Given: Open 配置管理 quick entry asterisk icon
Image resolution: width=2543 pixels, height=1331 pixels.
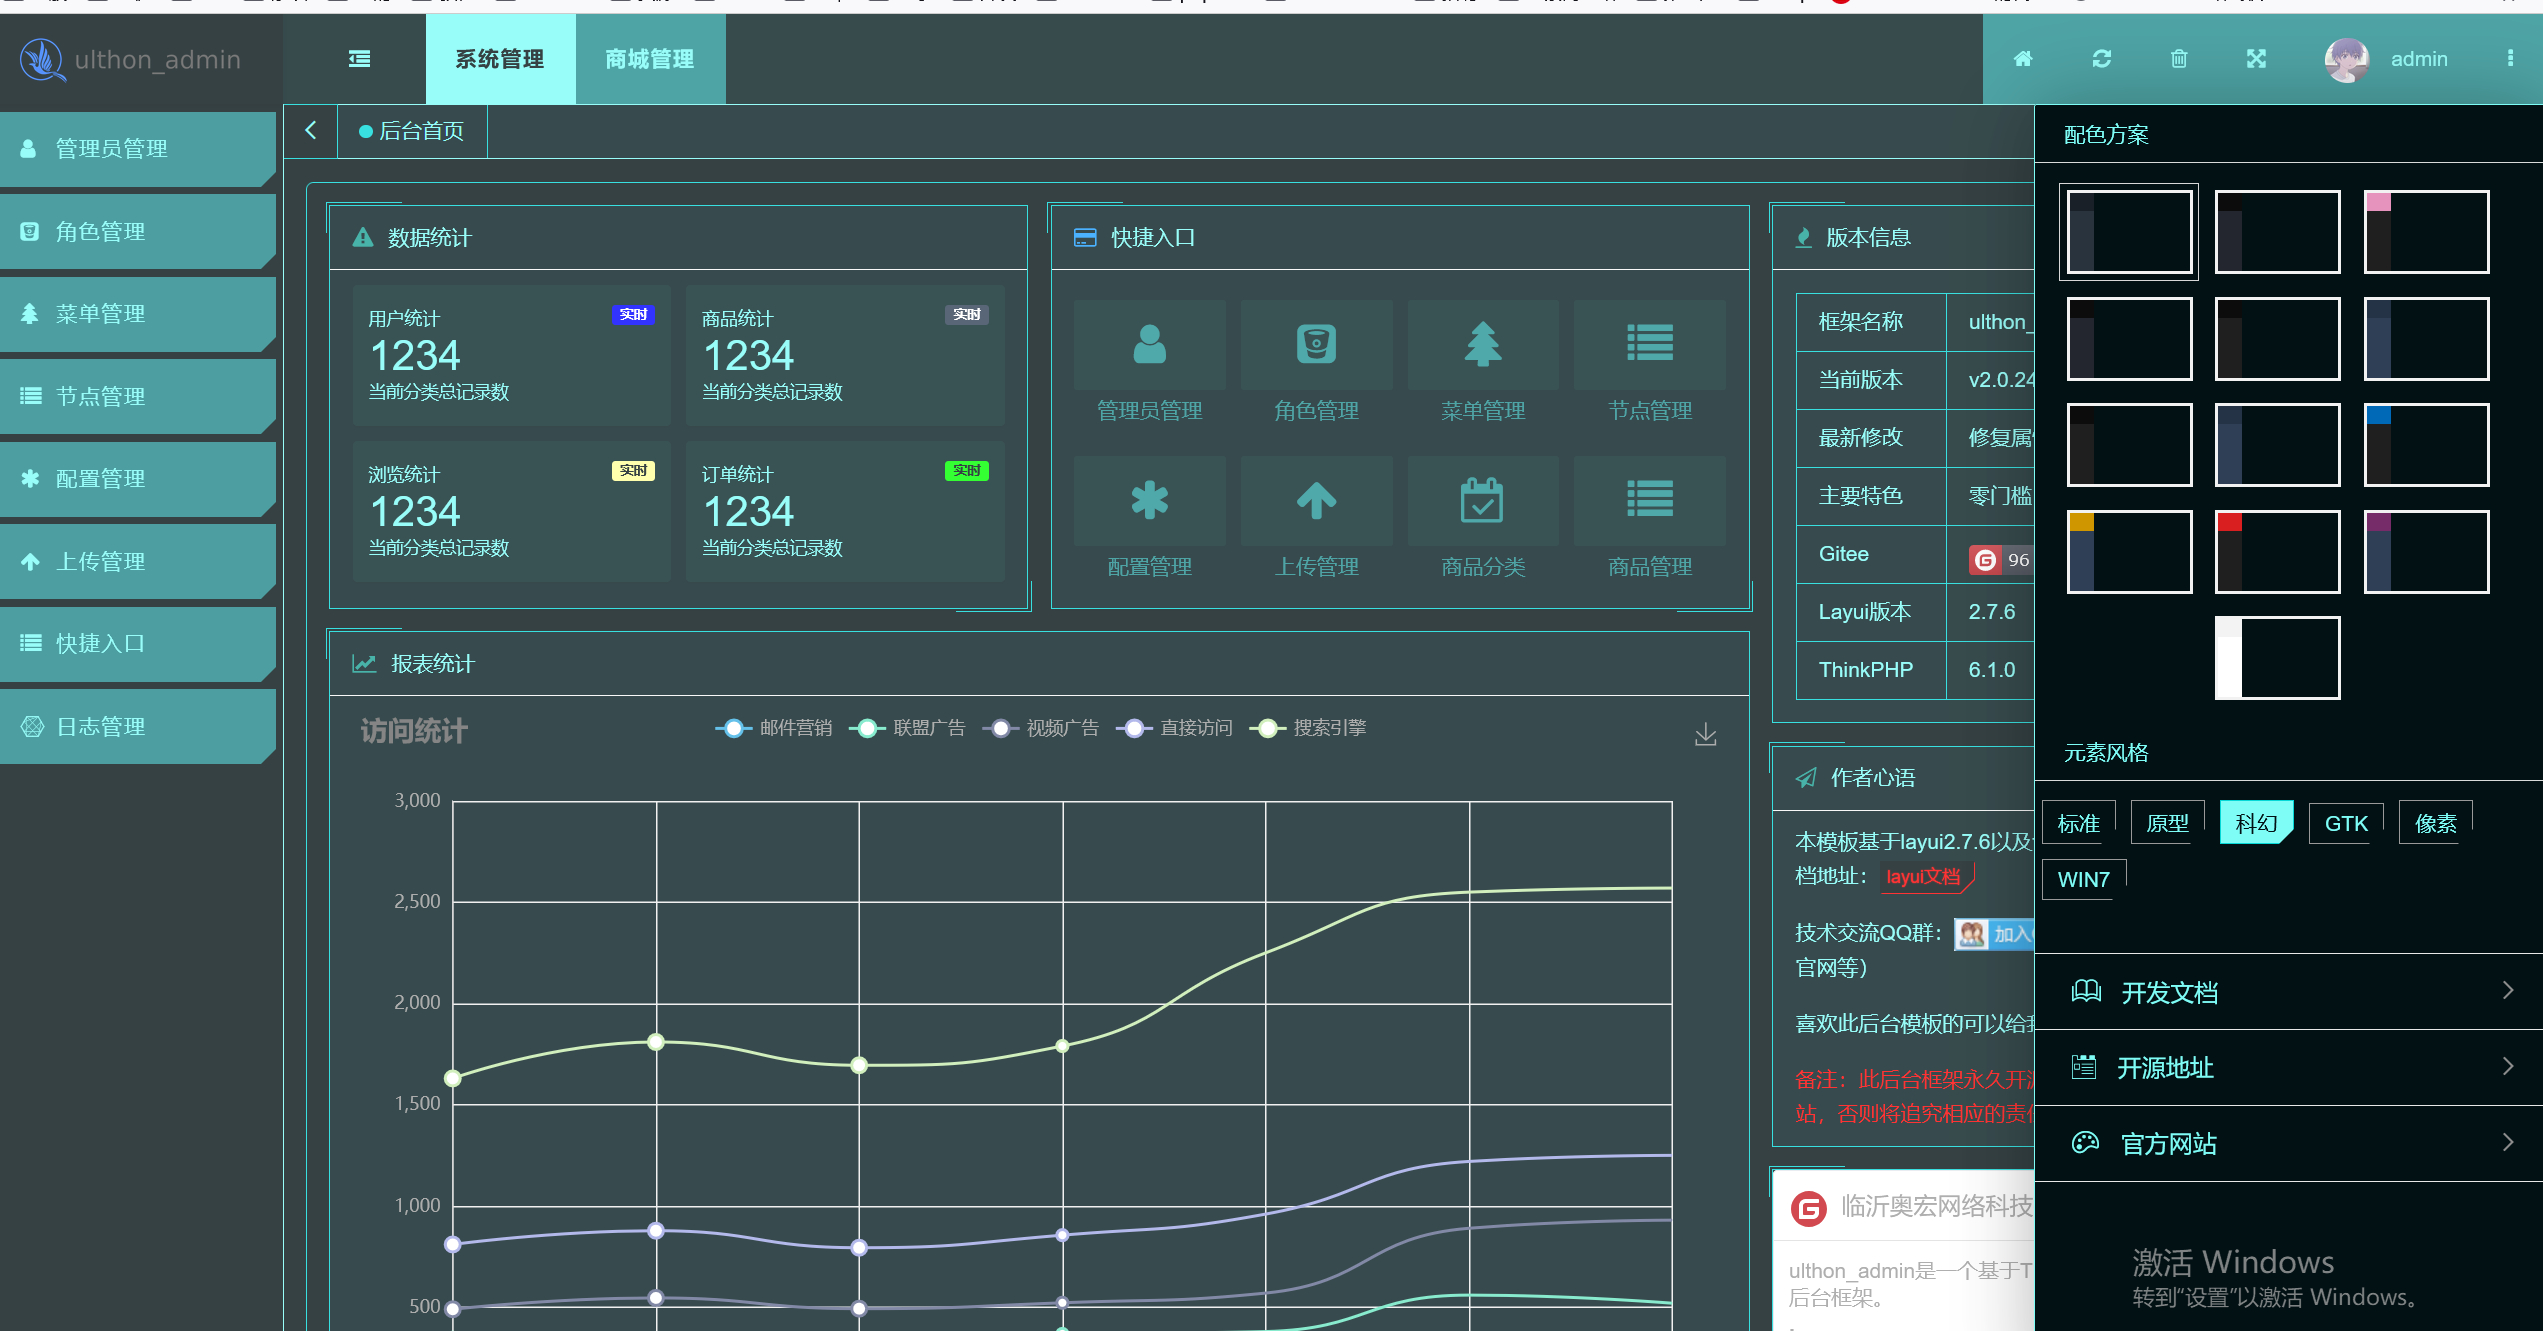Looking at the screenshot, I should click(x=1149, y=500).
